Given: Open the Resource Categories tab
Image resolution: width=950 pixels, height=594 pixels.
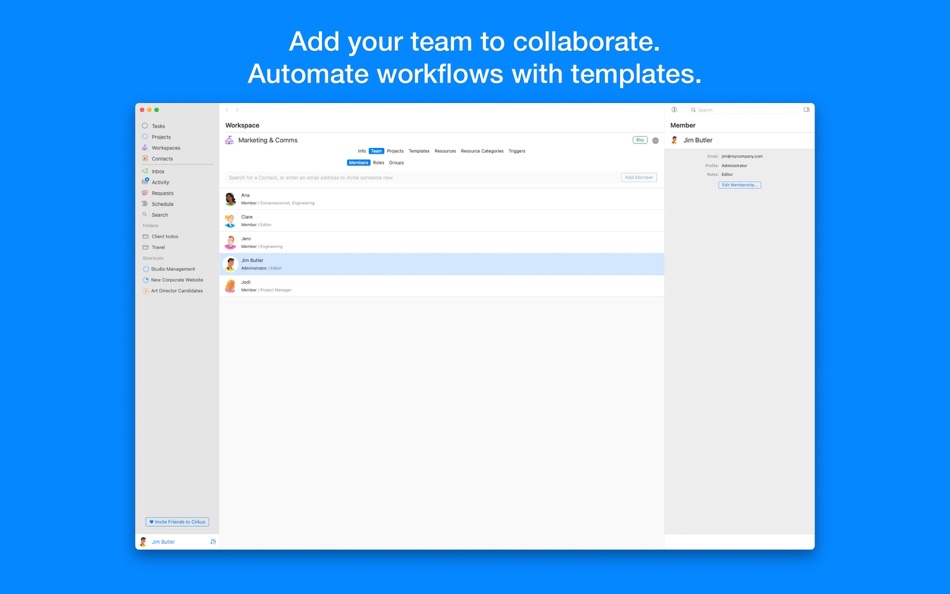Looking at the screenshot, I should [482, 151].
